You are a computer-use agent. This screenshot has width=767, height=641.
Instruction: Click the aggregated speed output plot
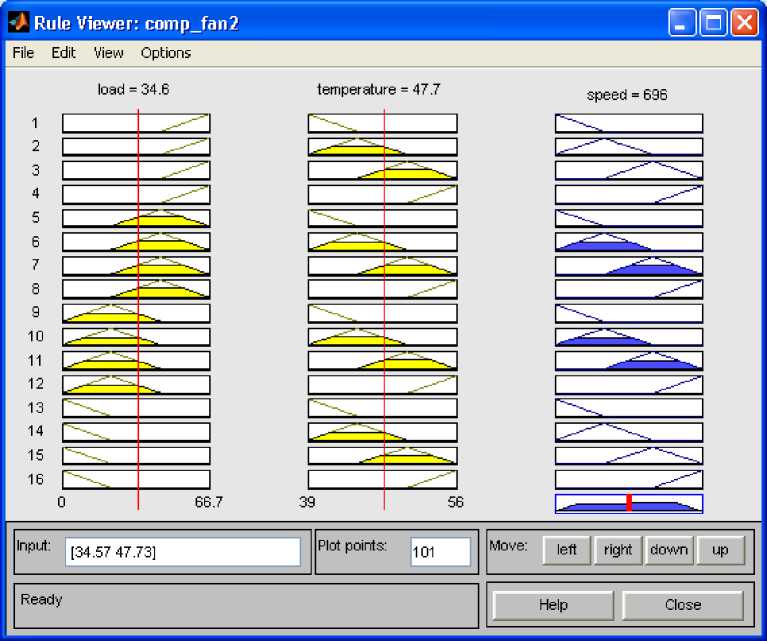click(629, 503)
